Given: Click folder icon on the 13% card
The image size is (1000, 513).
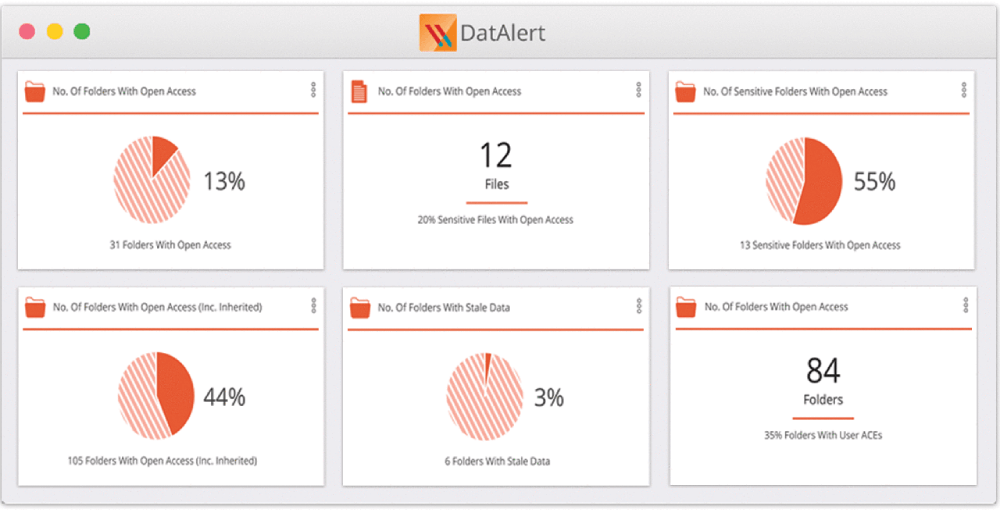Looking at the screenshot, I should 35,91.
